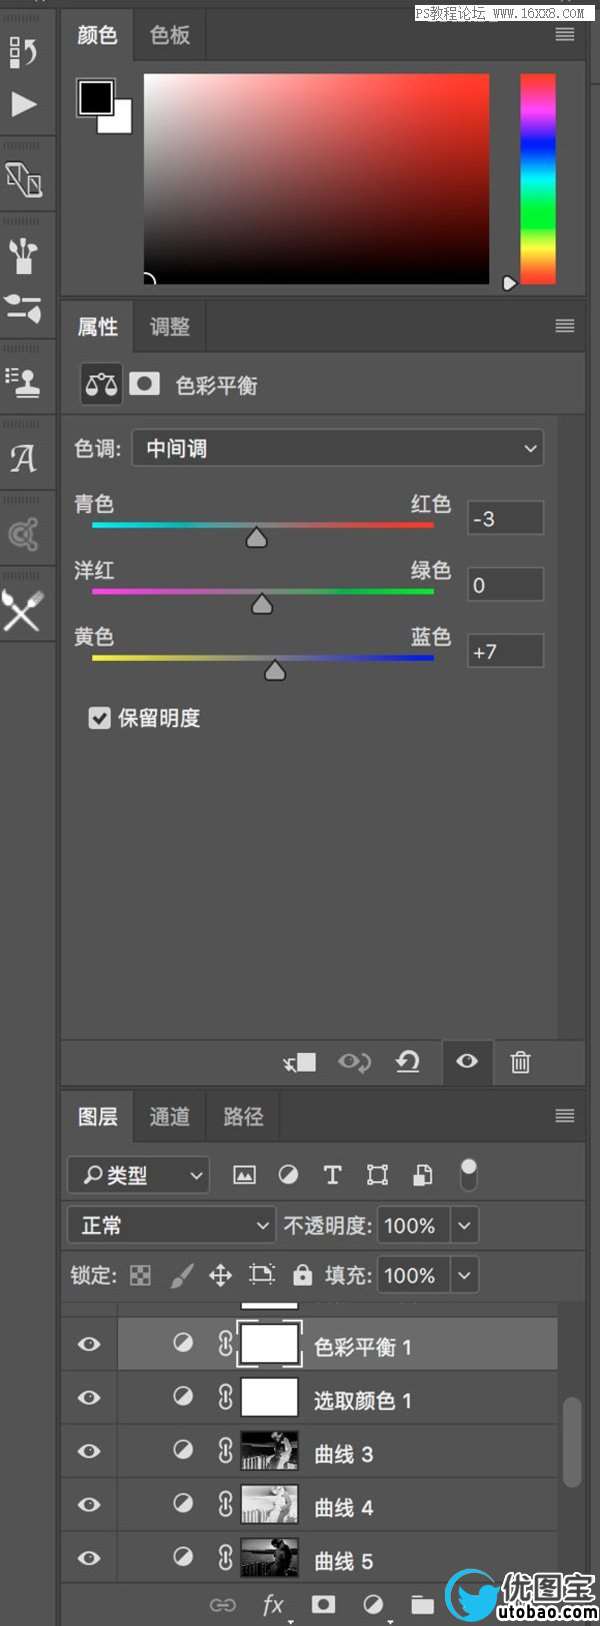
Task: Expand the 不透明度 opacity dropdown arrow
Action: pos(464,1225)
